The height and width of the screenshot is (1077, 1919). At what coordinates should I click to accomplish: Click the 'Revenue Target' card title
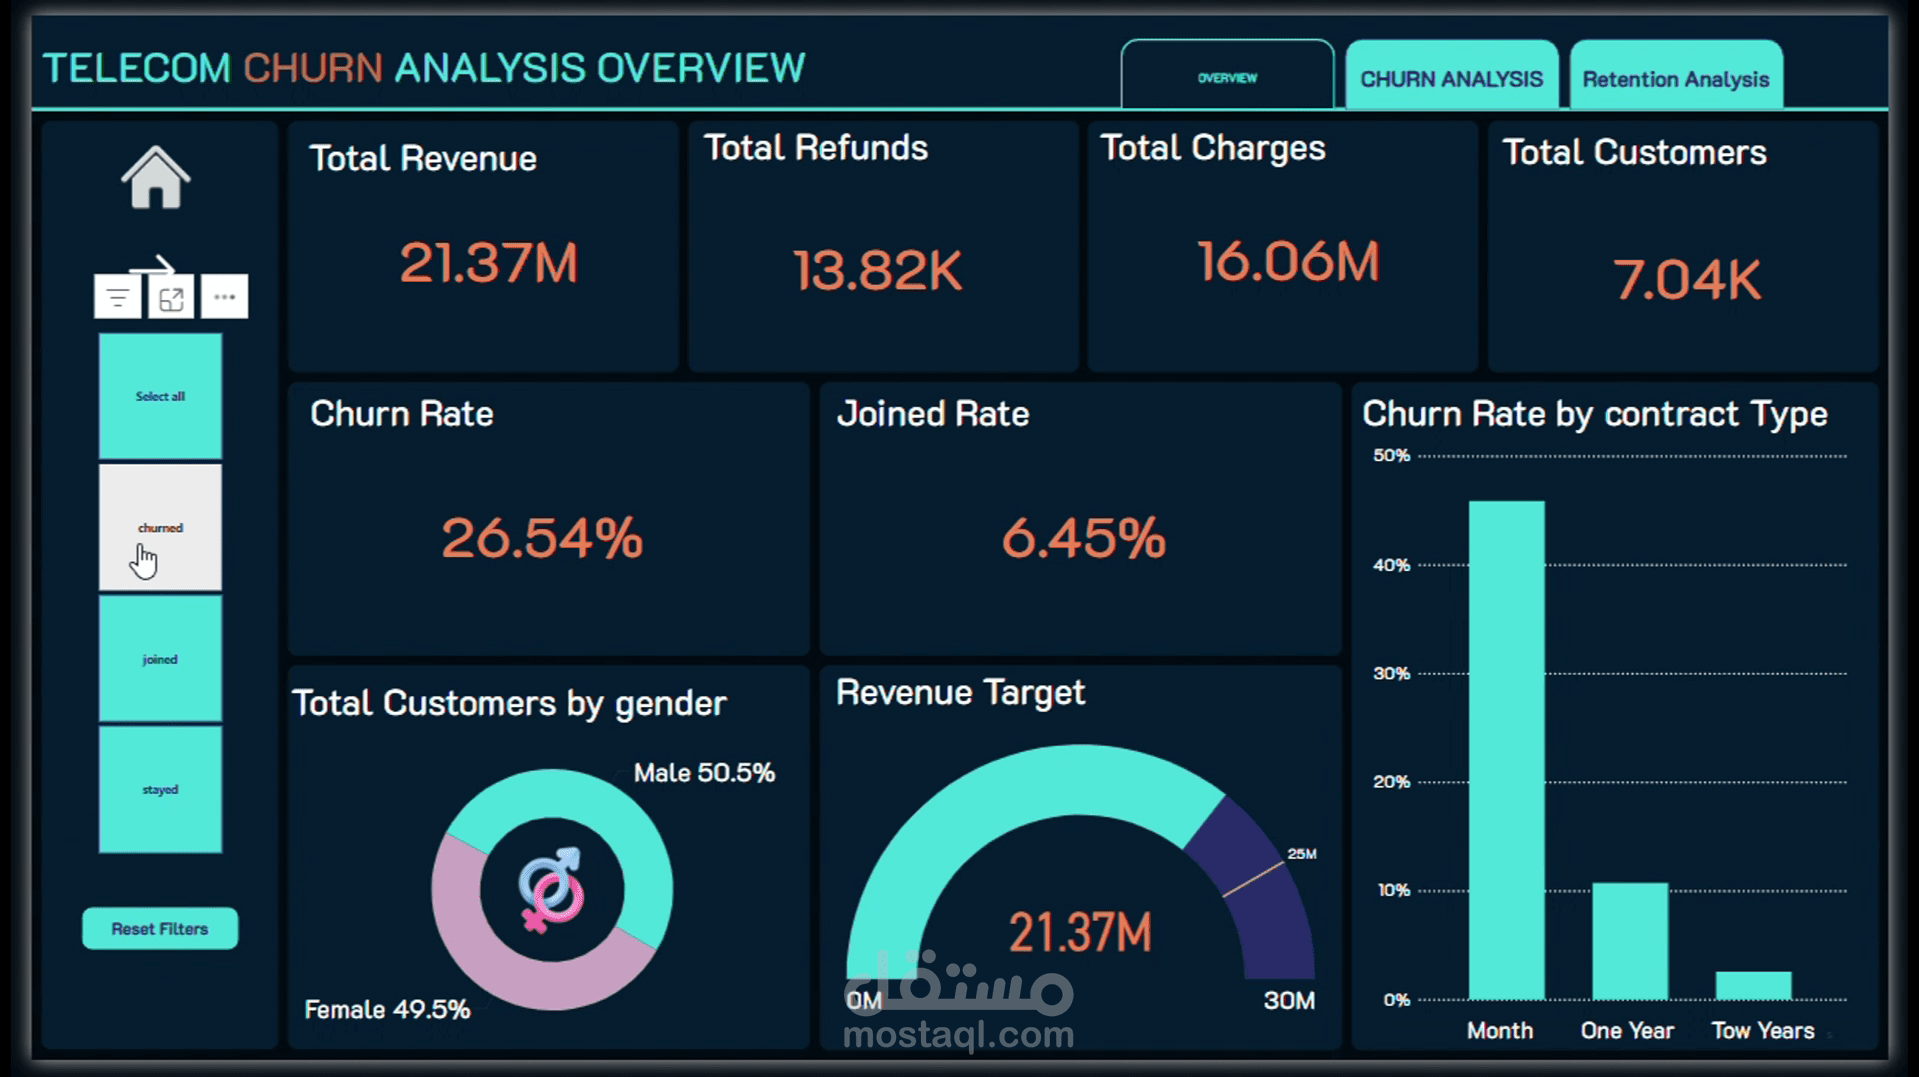click(961, 692)
